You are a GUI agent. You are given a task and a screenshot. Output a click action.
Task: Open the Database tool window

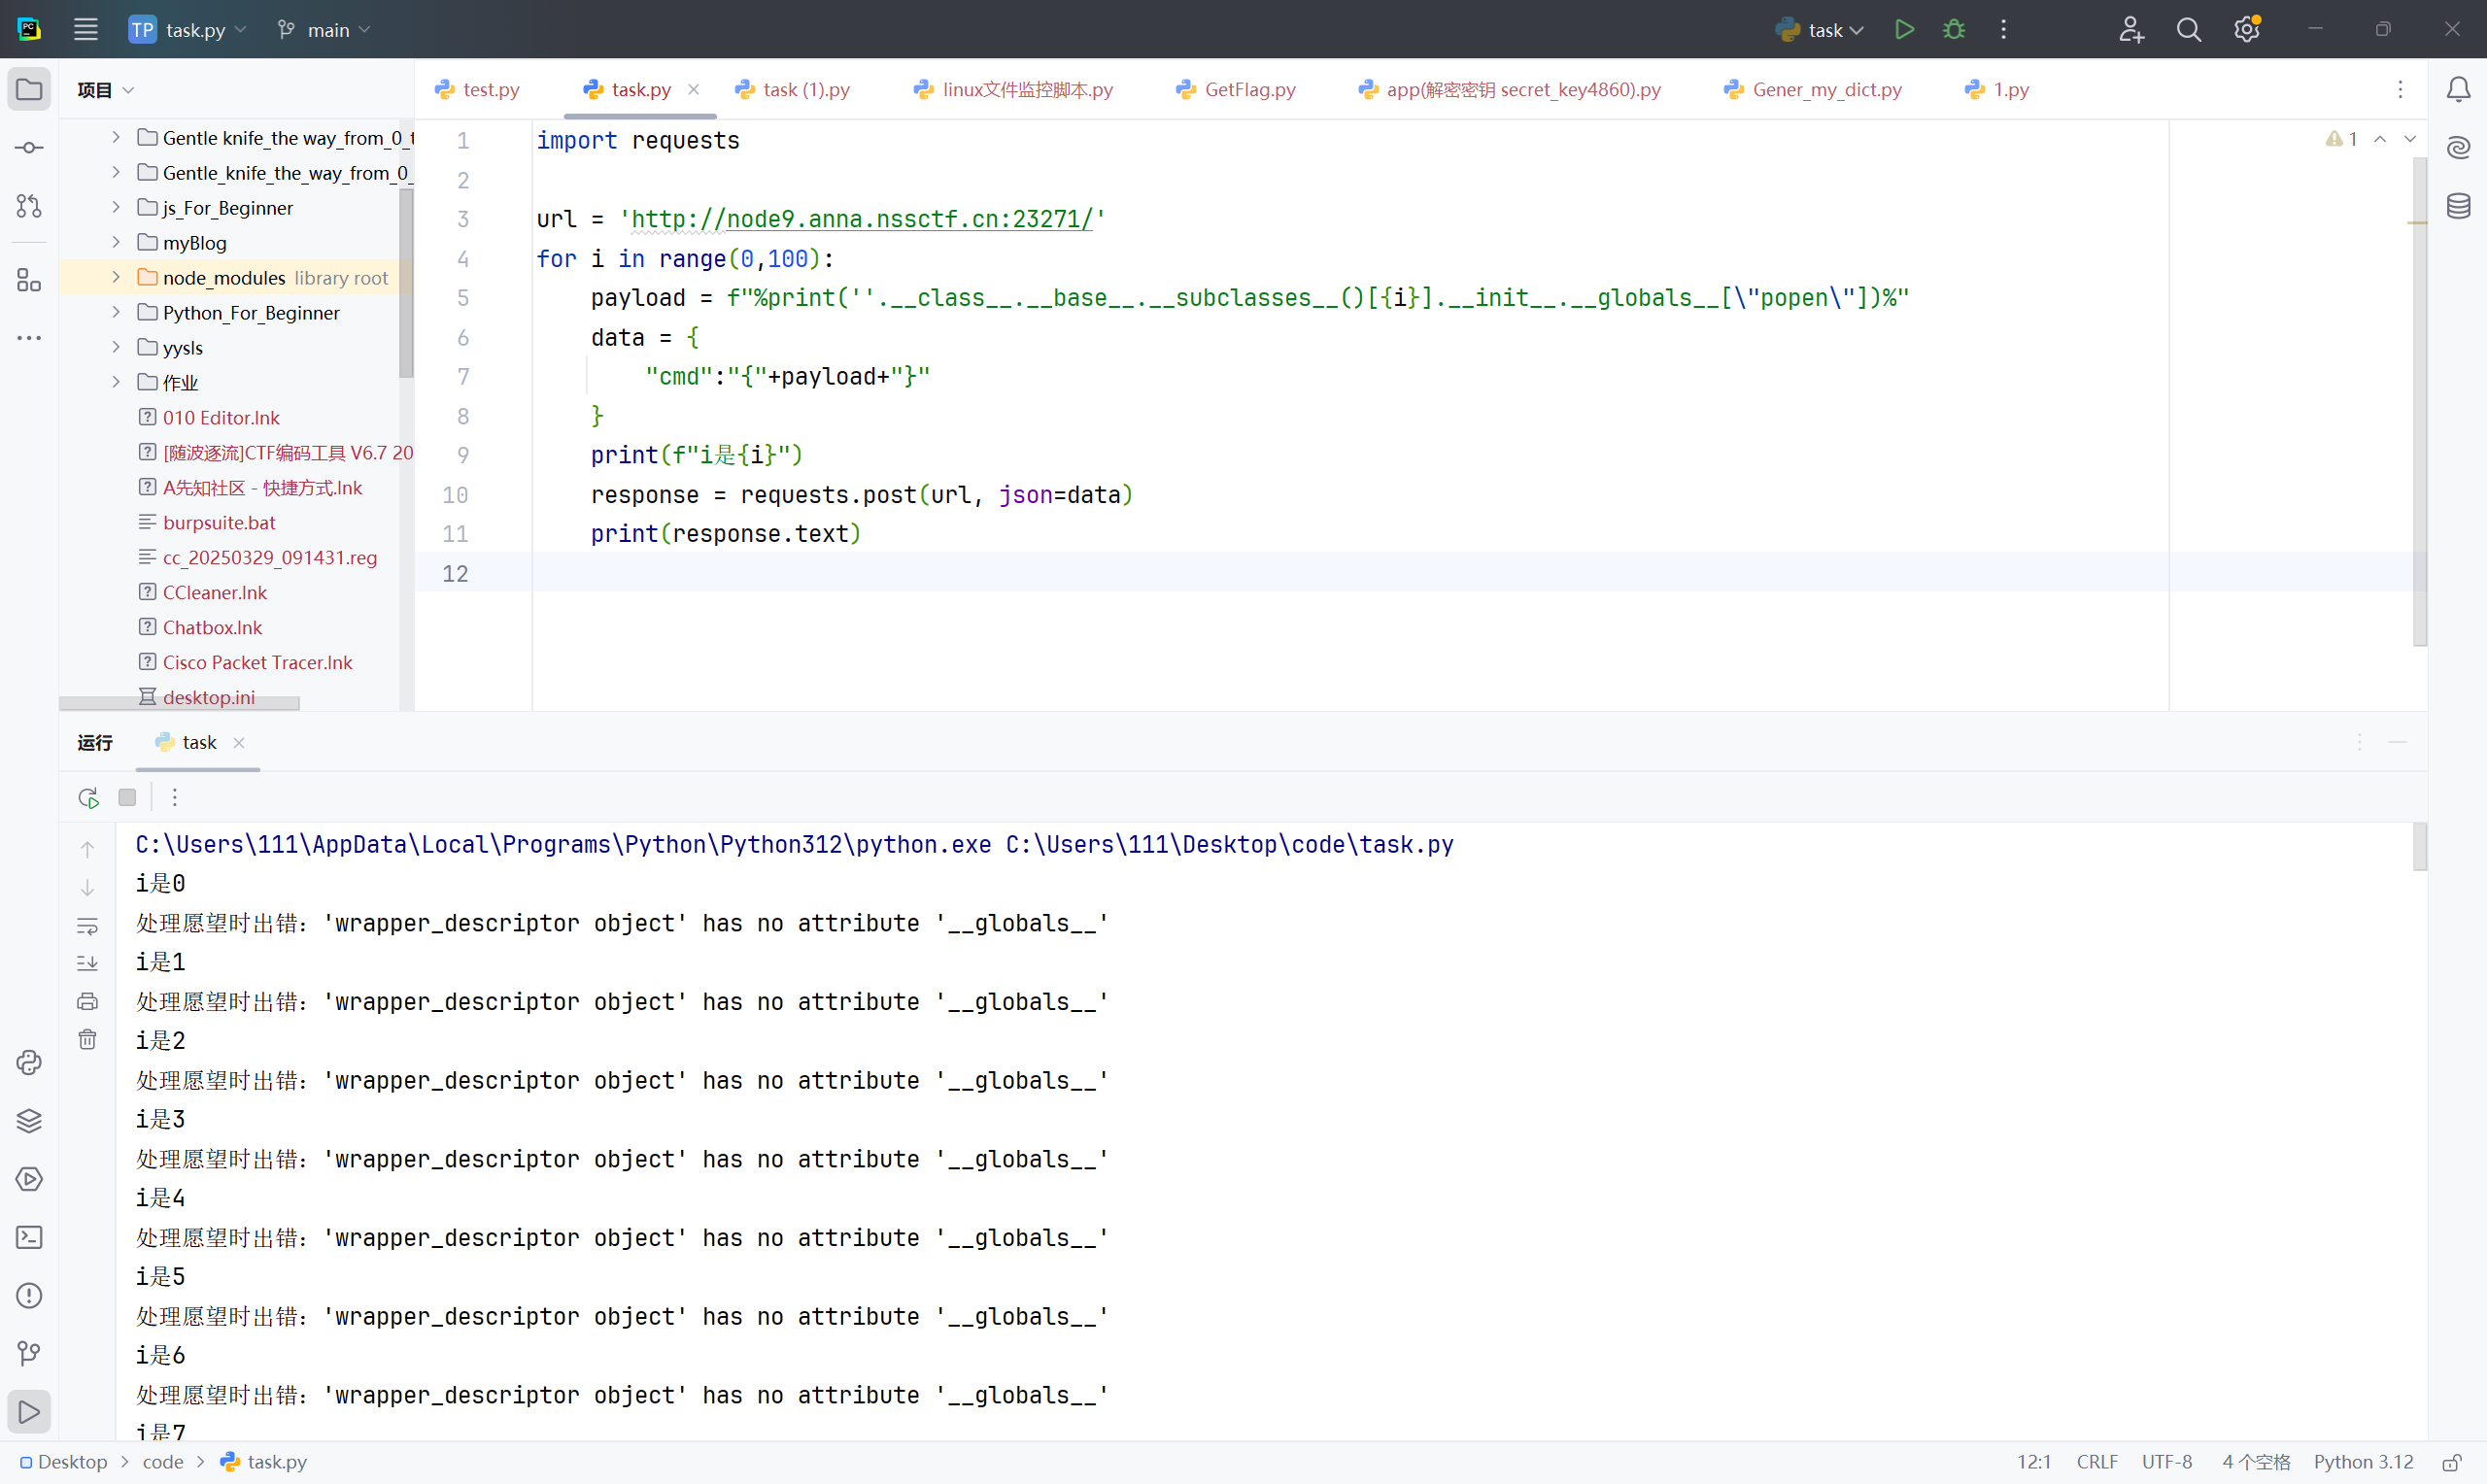(x=2458, y=205)
